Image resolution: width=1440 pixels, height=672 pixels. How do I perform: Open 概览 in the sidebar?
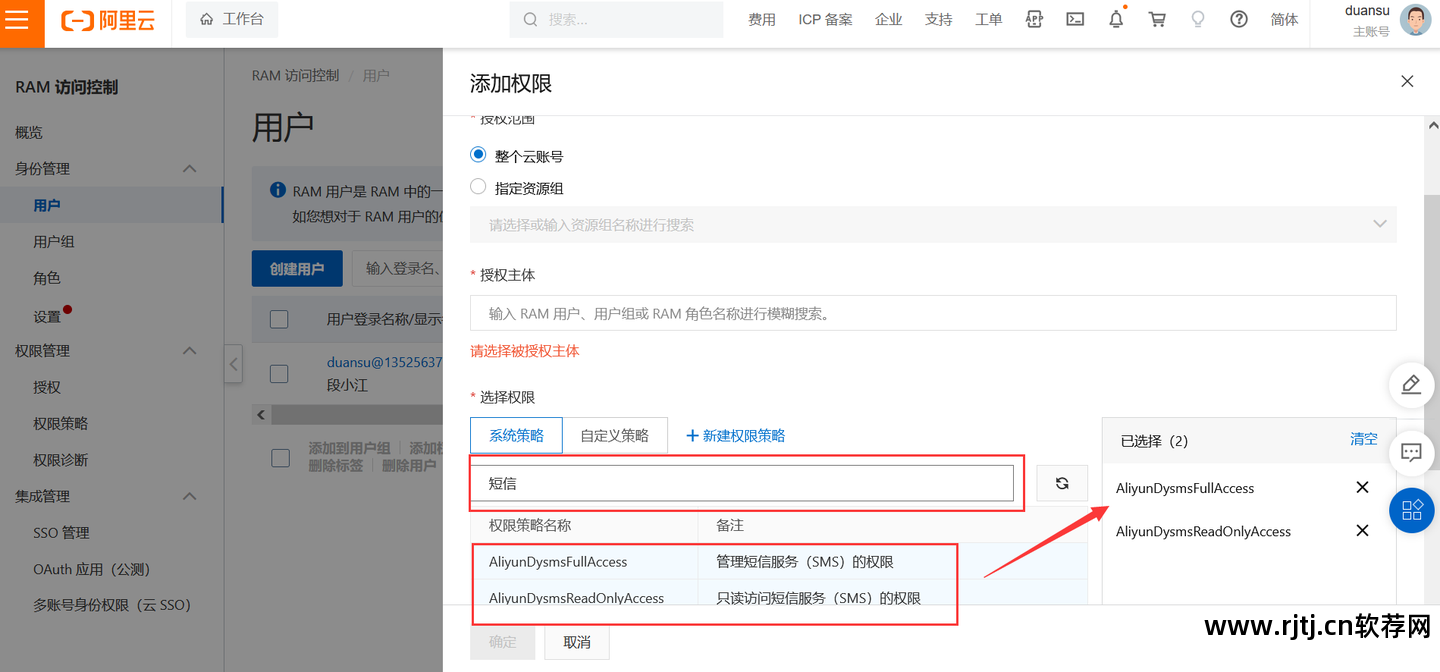(x=29, y=132)
